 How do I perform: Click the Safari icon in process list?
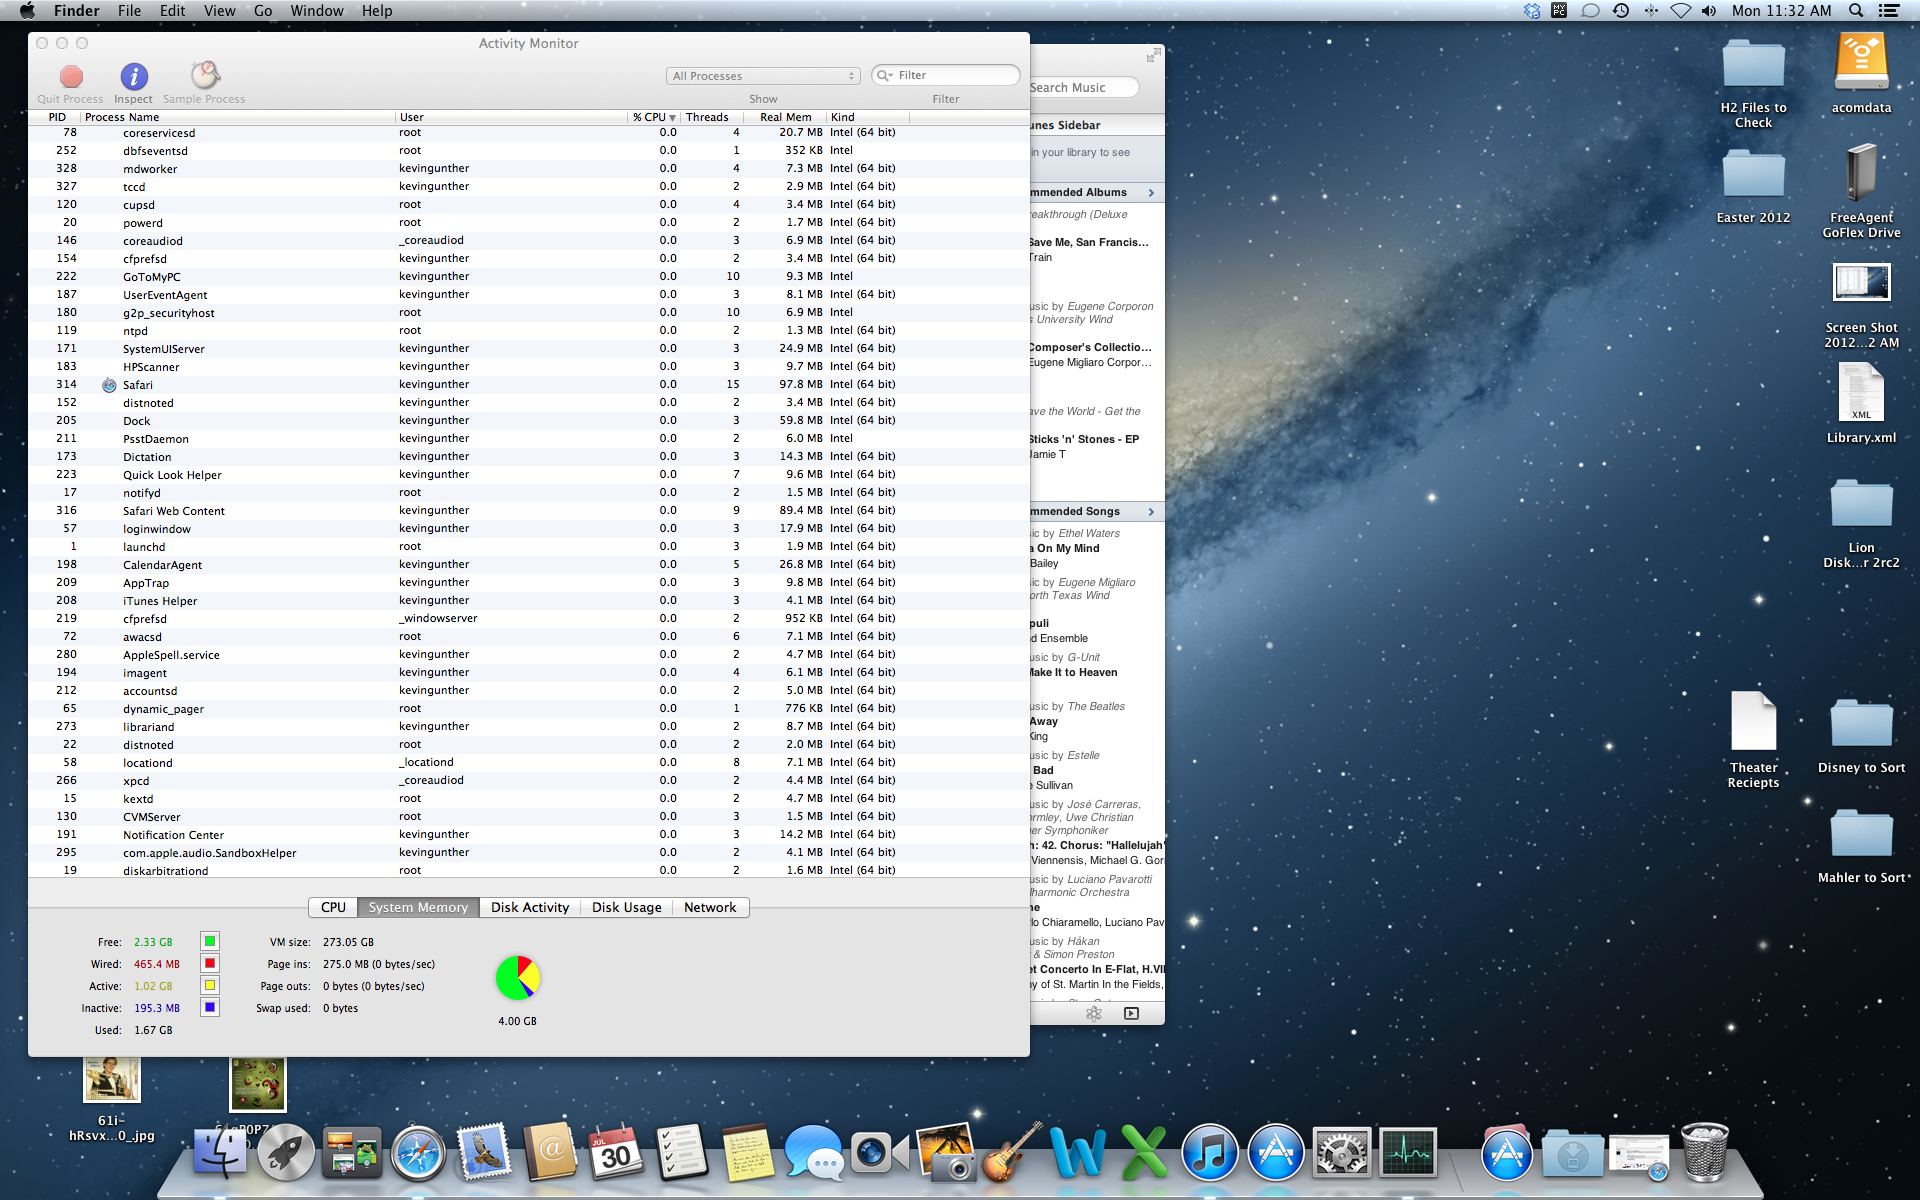[x=110, y=385]
